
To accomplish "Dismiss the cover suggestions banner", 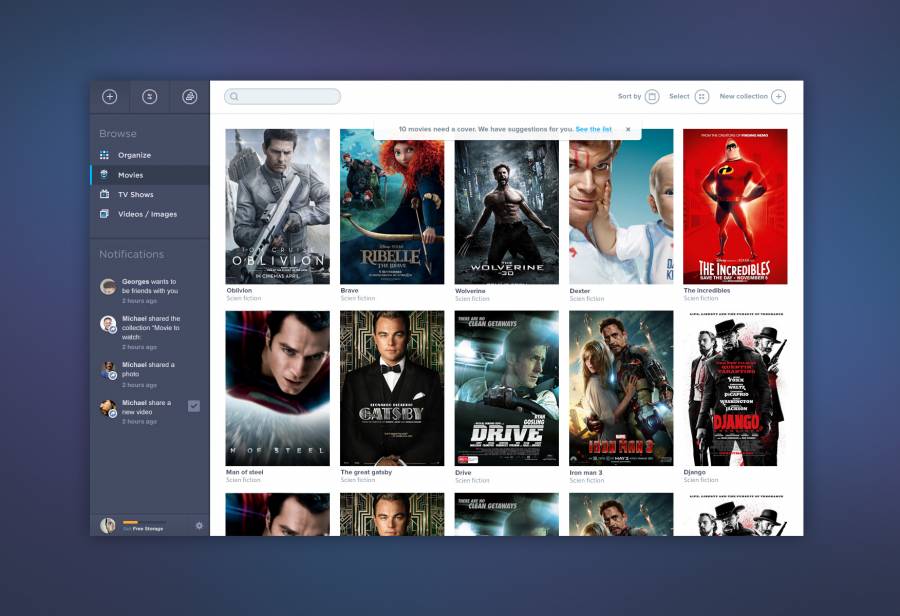I will [x=628, y=129].
